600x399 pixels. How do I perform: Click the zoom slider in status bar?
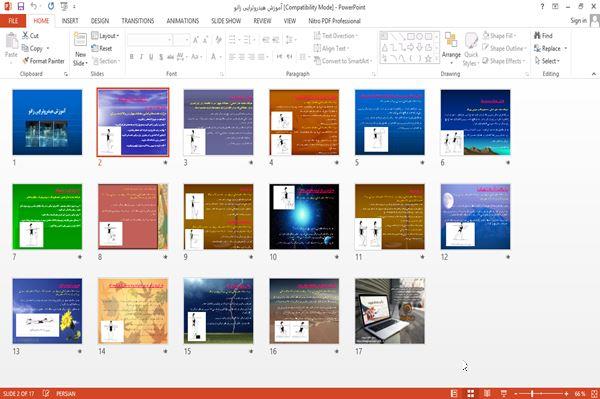541,393
